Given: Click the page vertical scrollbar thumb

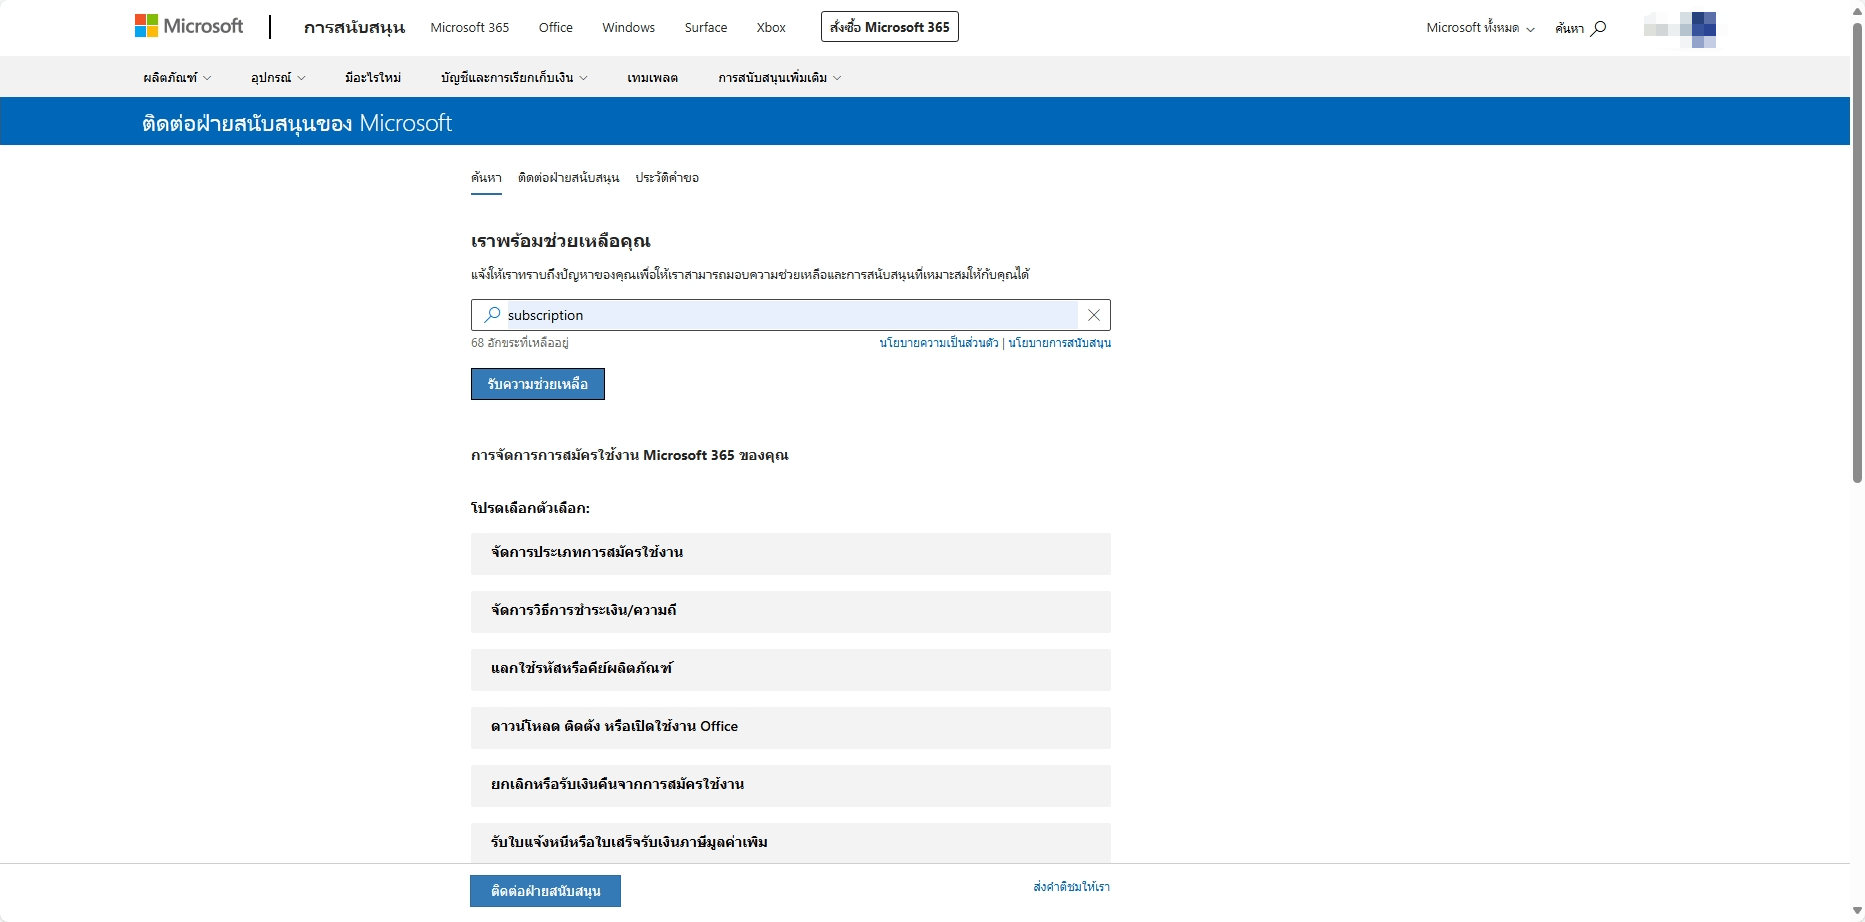Looking at the screenshot, I should (x=1857, y=253).
